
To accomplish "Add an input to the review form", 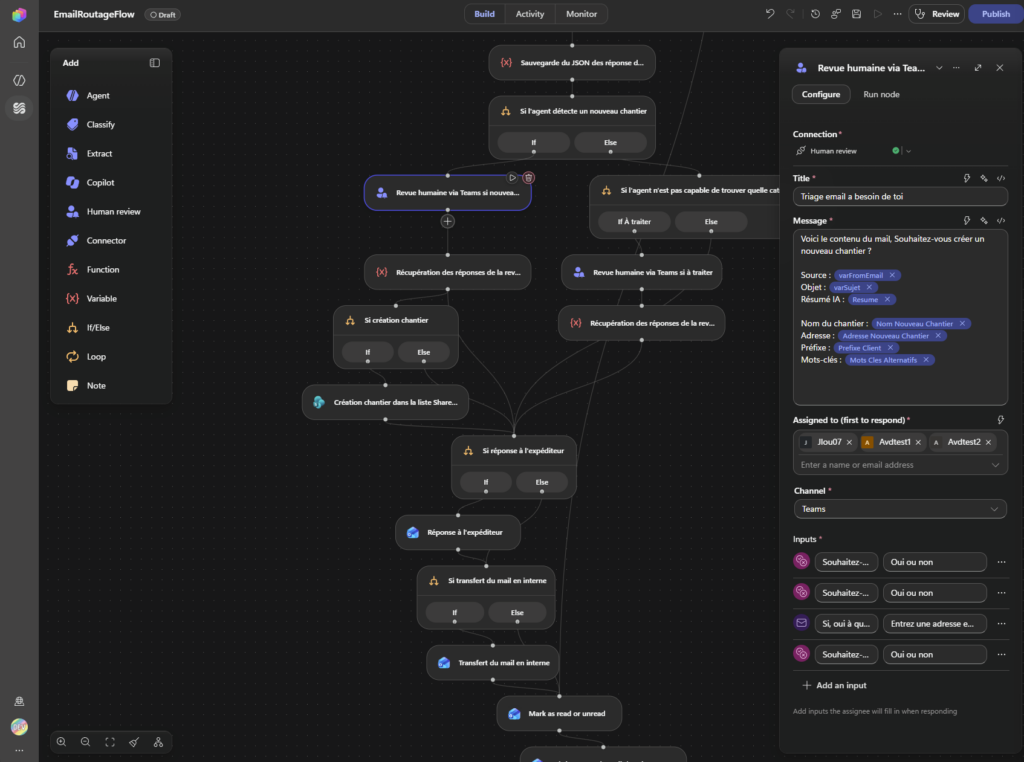I will point(834,685).
